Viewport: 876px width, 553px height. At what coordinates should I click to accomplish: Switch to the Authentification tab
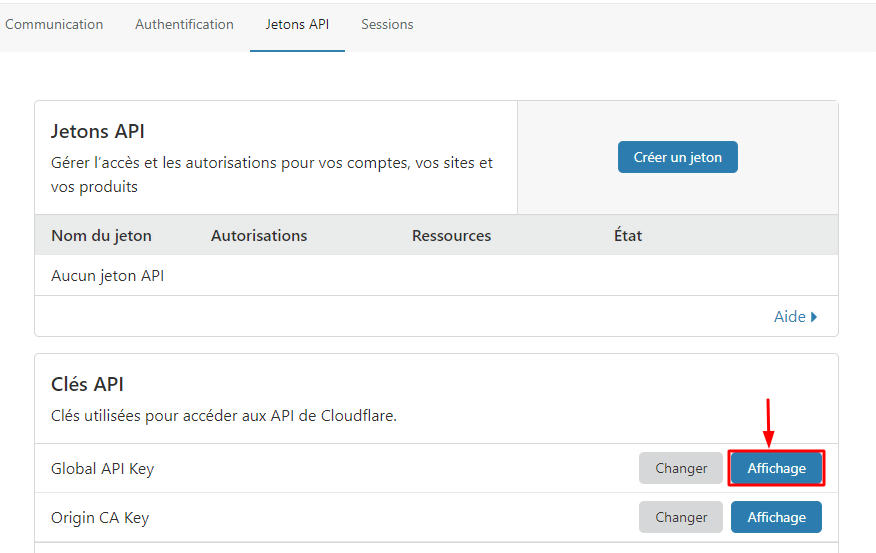tap(184, 24)
